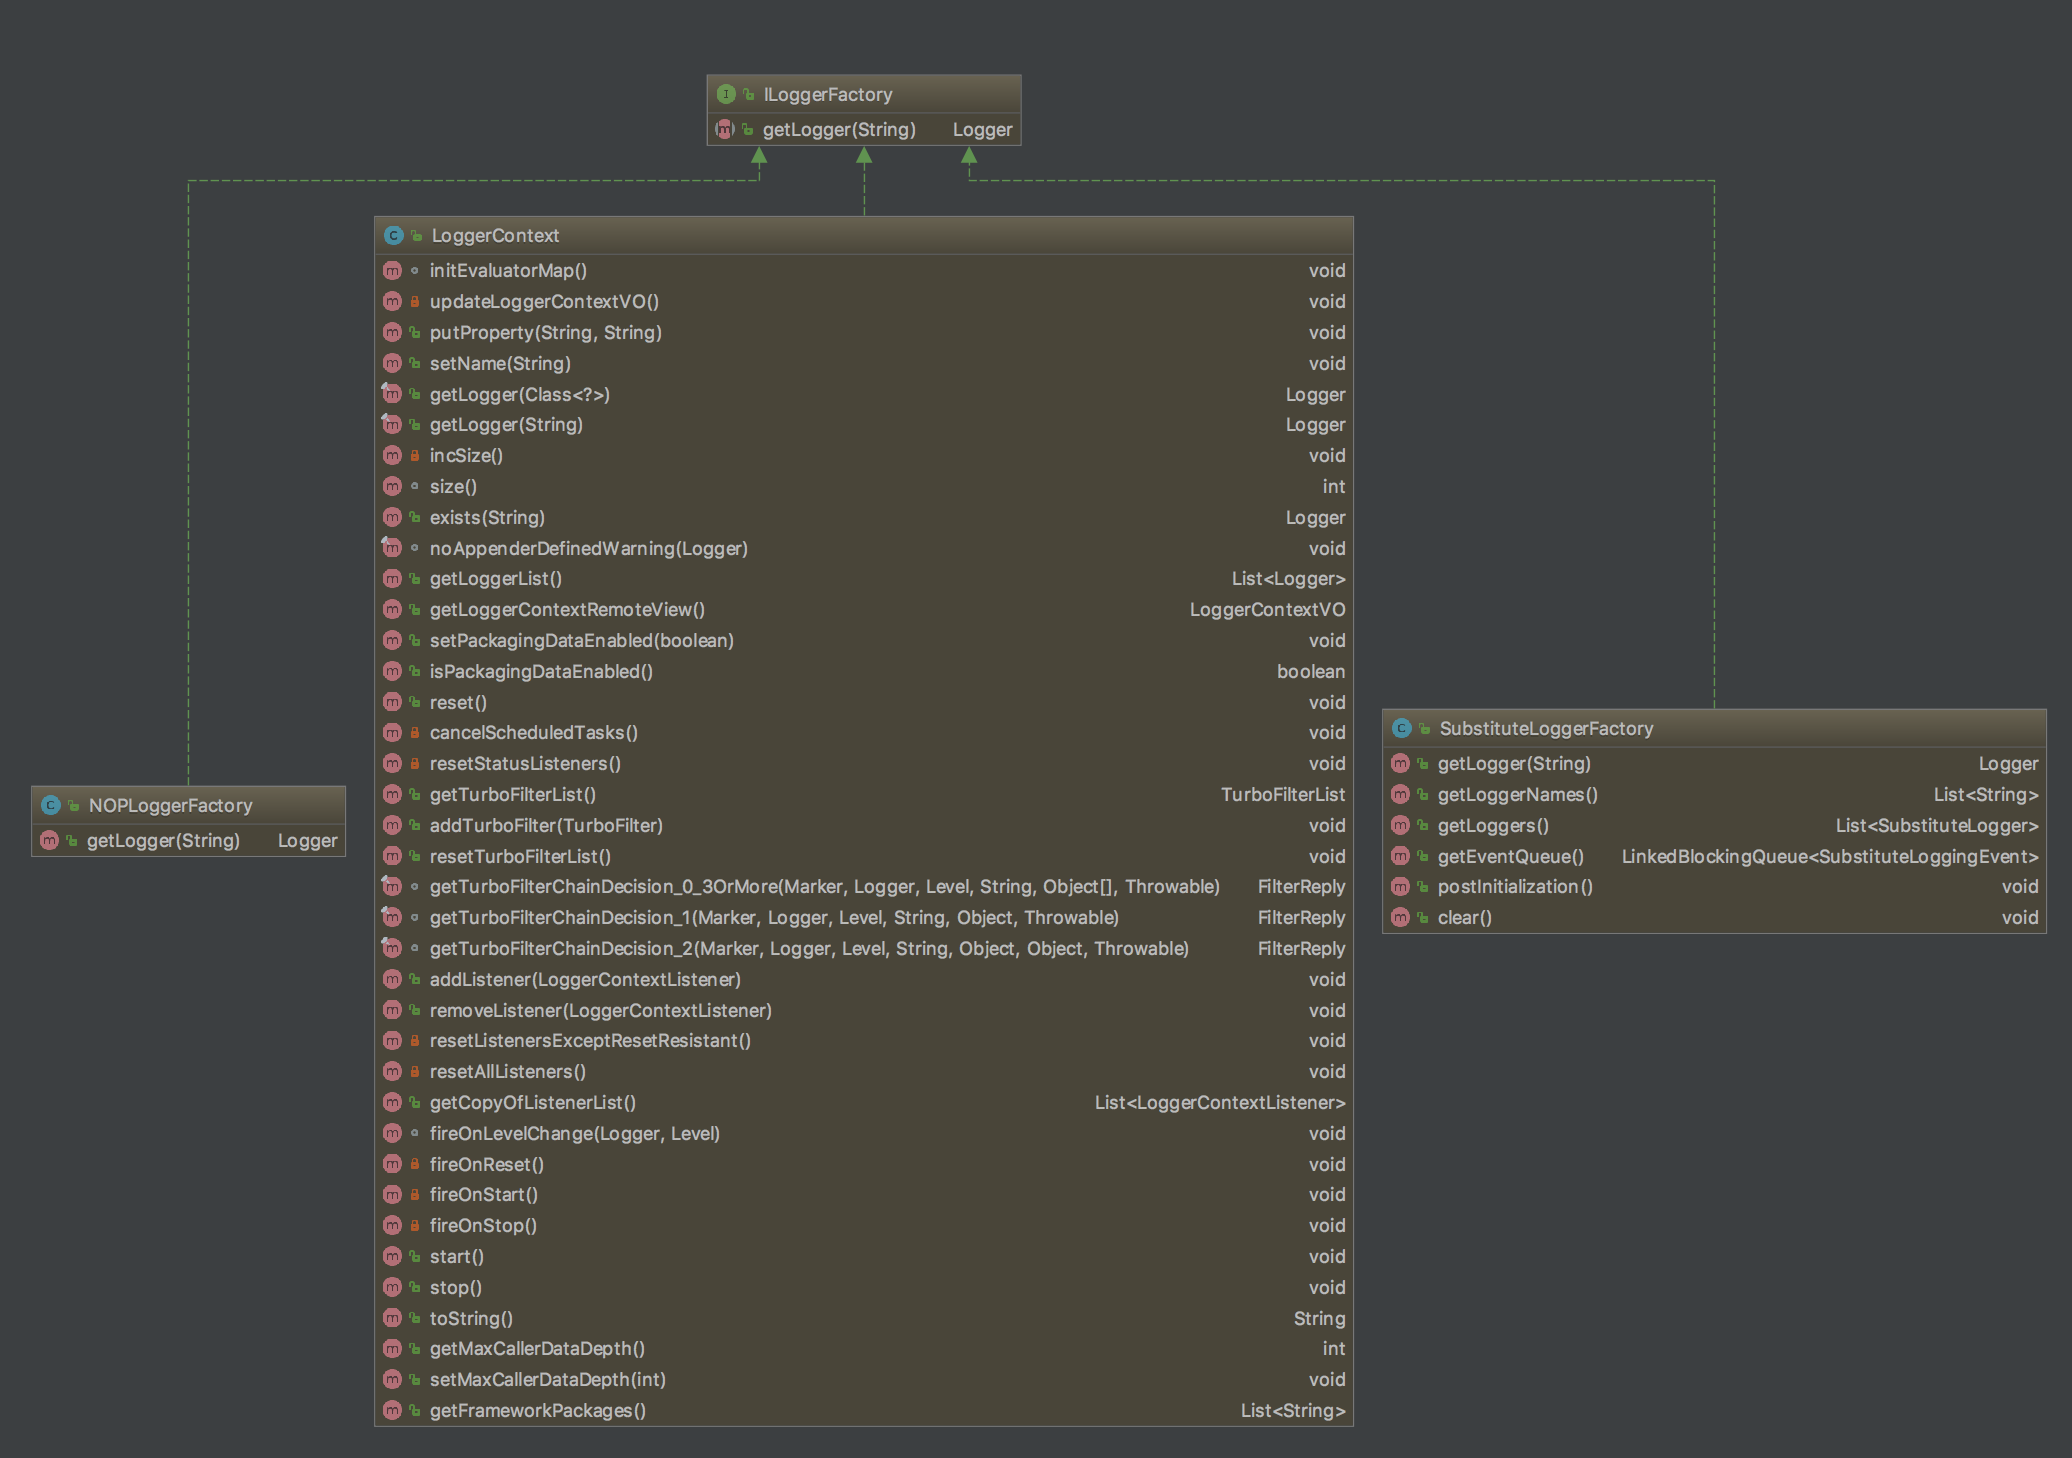The height and width of the screenshot is (1458, 2072).
Task: Click getTurboFilterChainDecision_2 method
Action: pos(809,948)
